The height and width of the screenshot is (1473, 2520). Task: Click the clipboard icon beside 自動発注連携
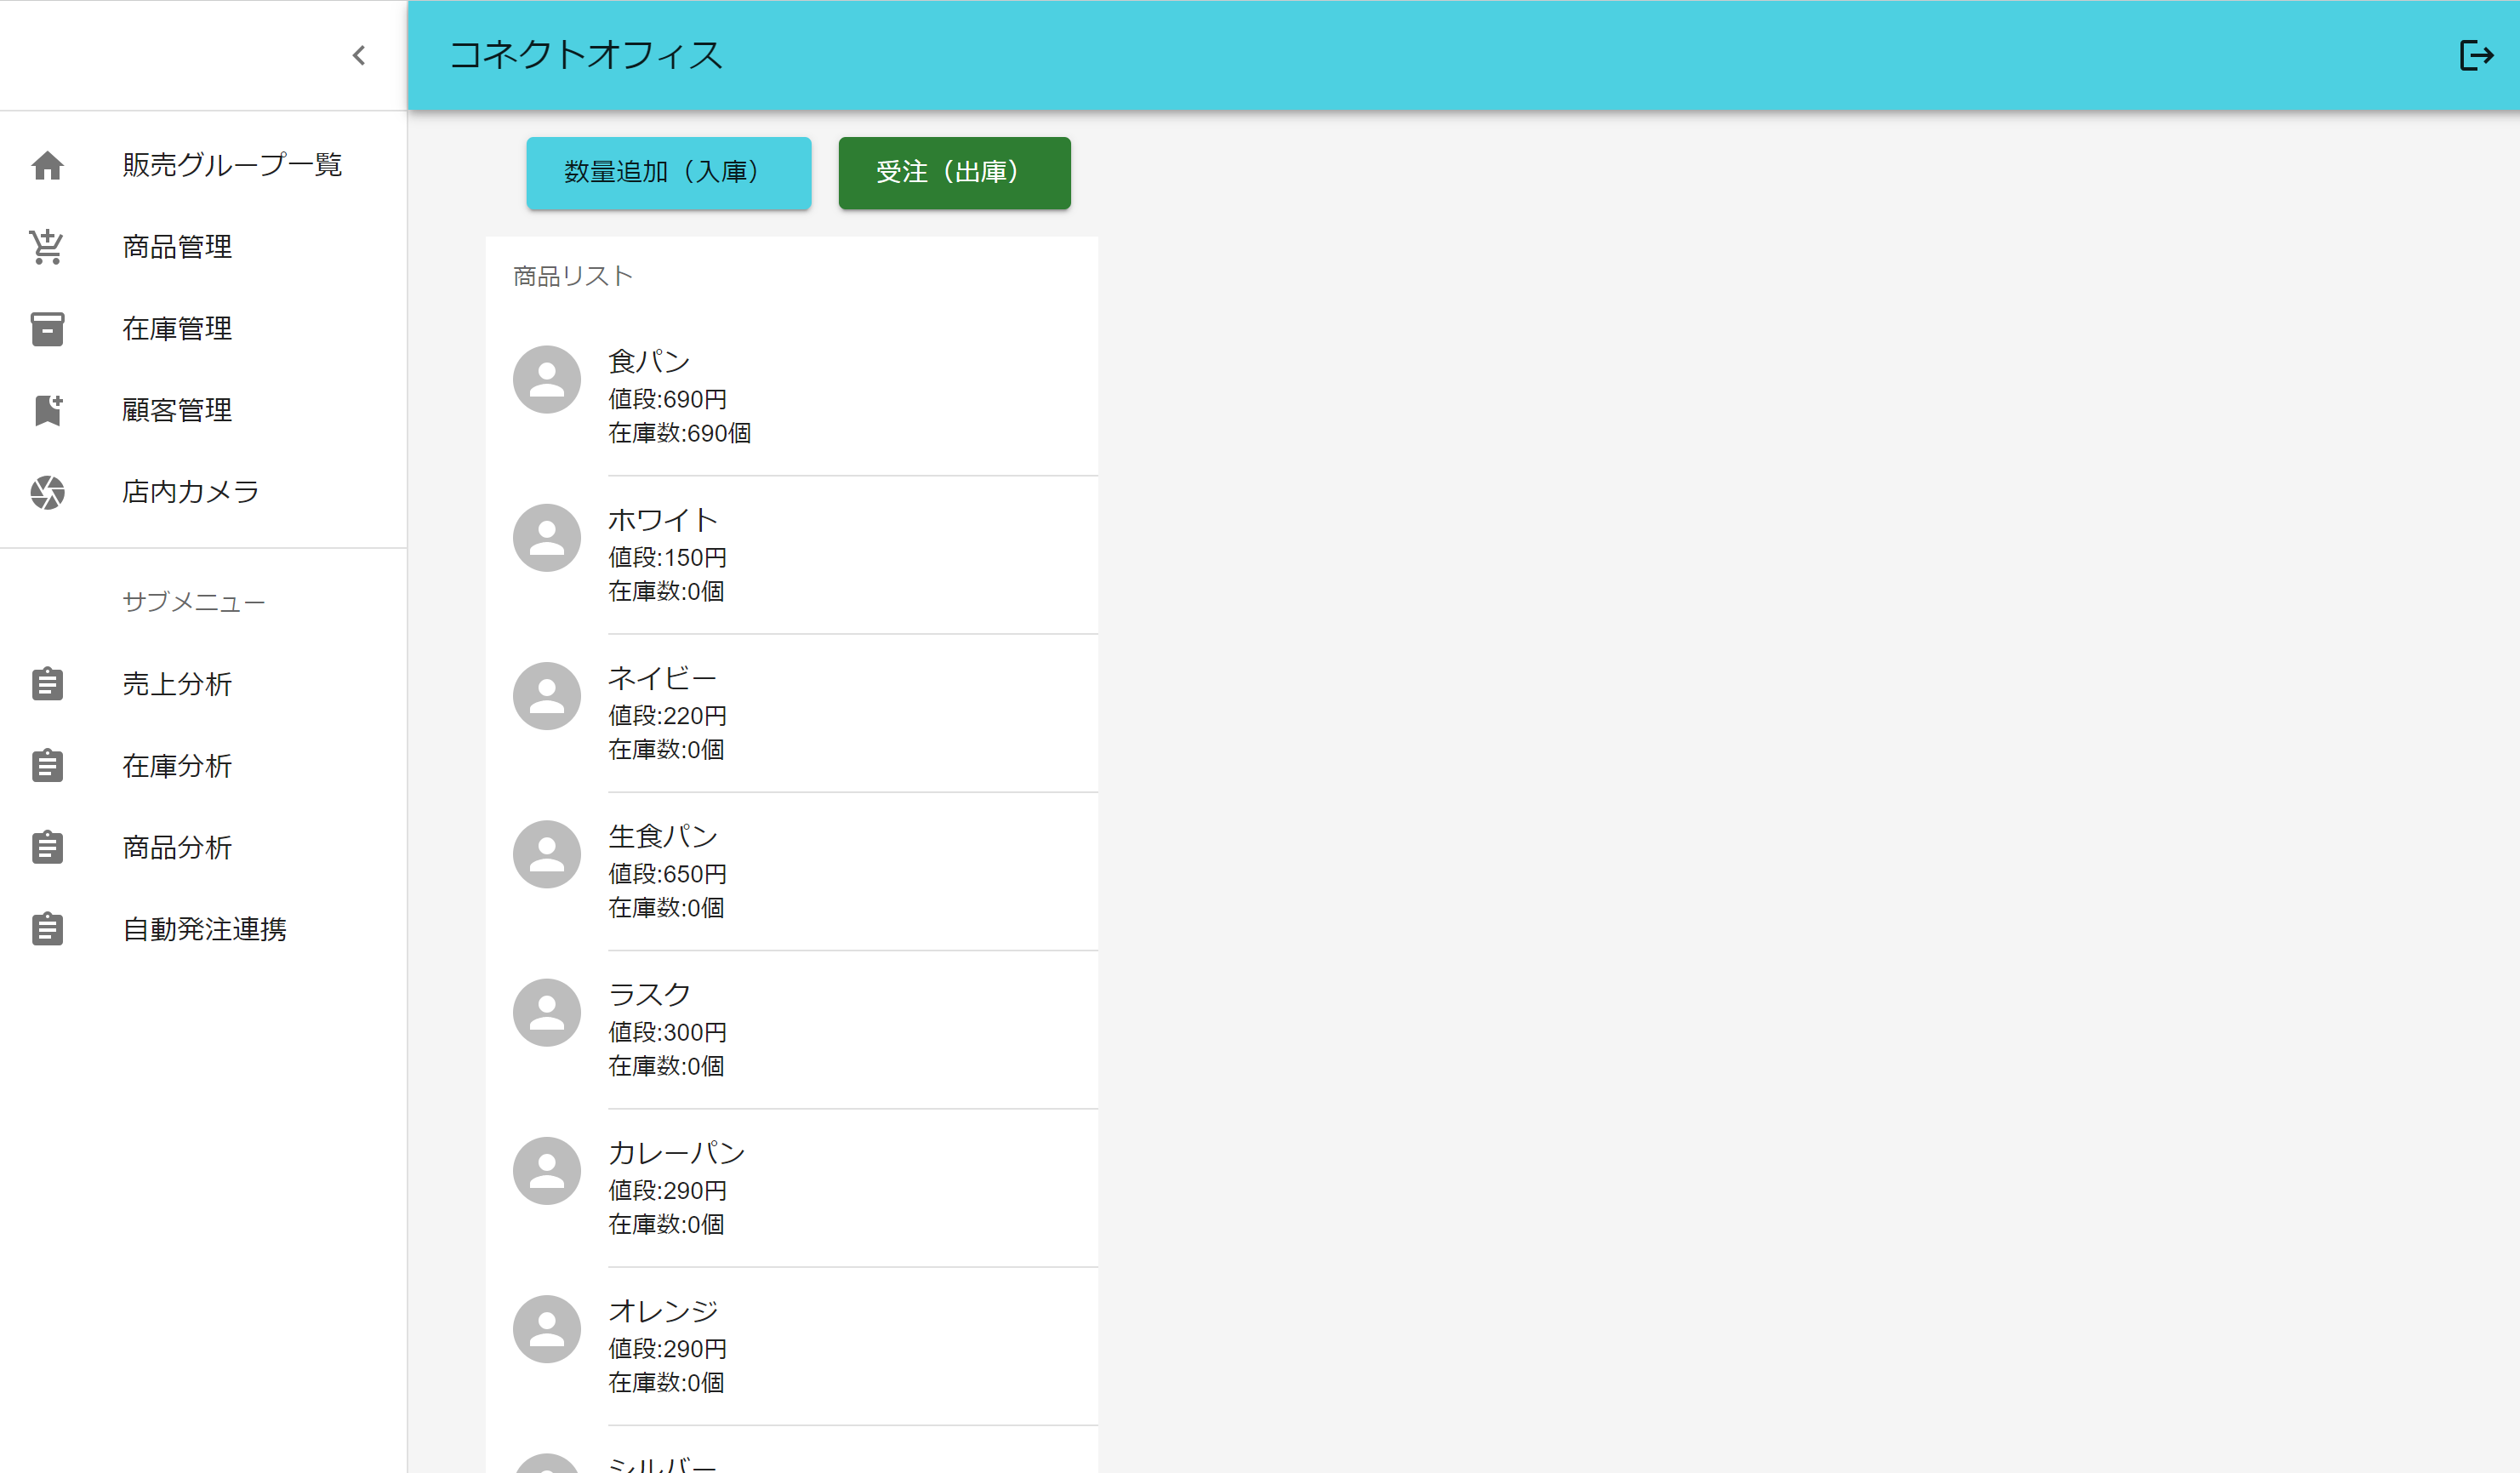pos(47,929)
